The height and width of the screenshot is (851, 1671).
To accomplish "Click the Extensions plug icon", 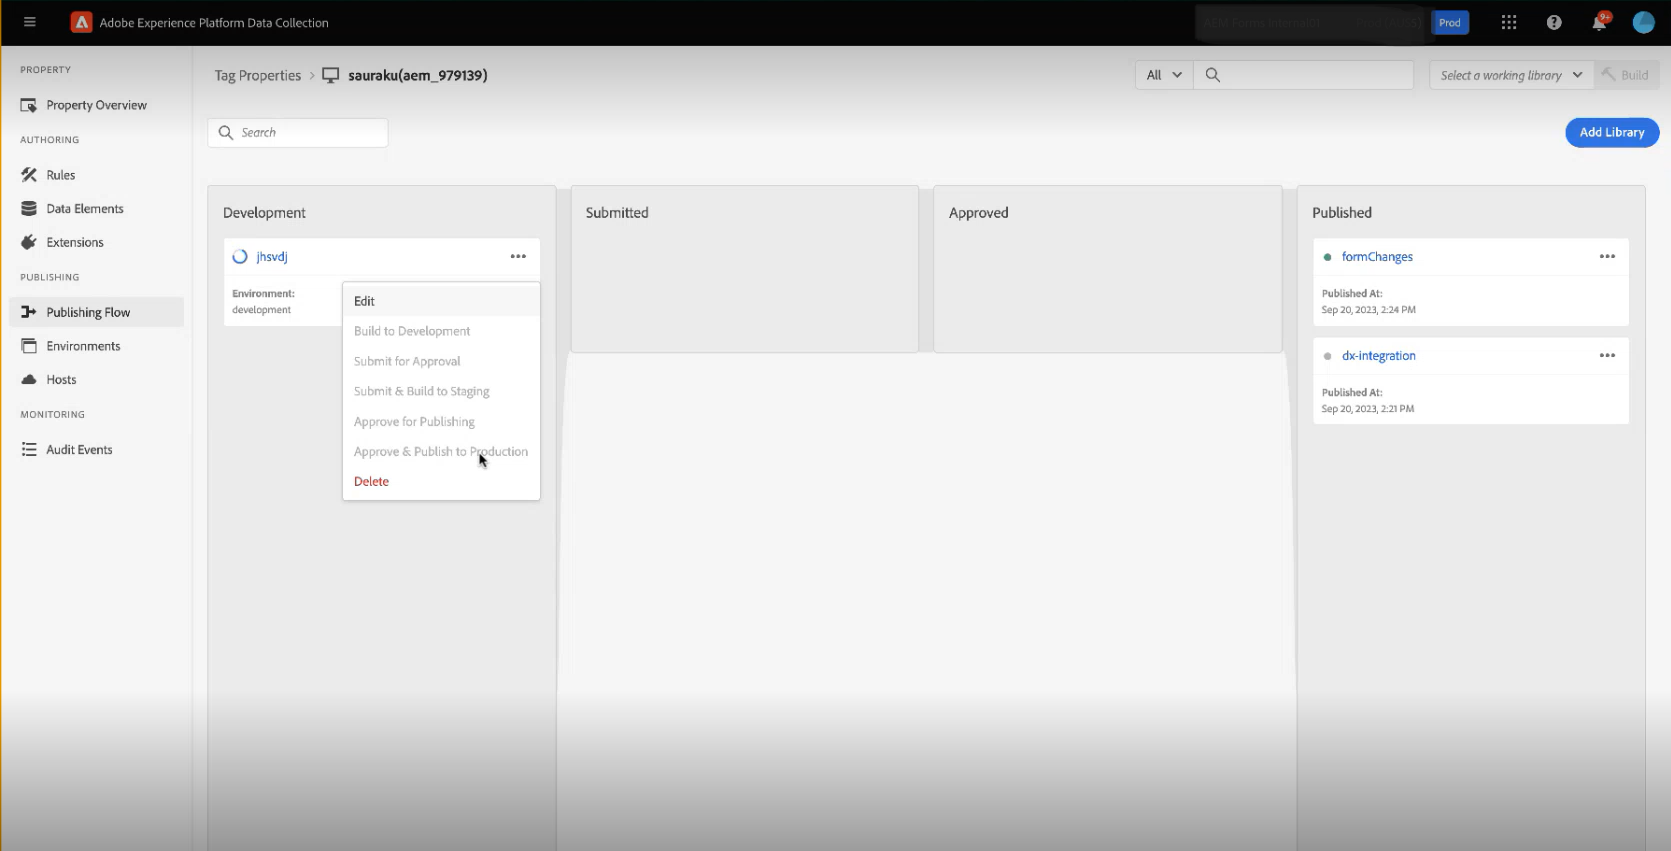I will click(x=29, y=242).
